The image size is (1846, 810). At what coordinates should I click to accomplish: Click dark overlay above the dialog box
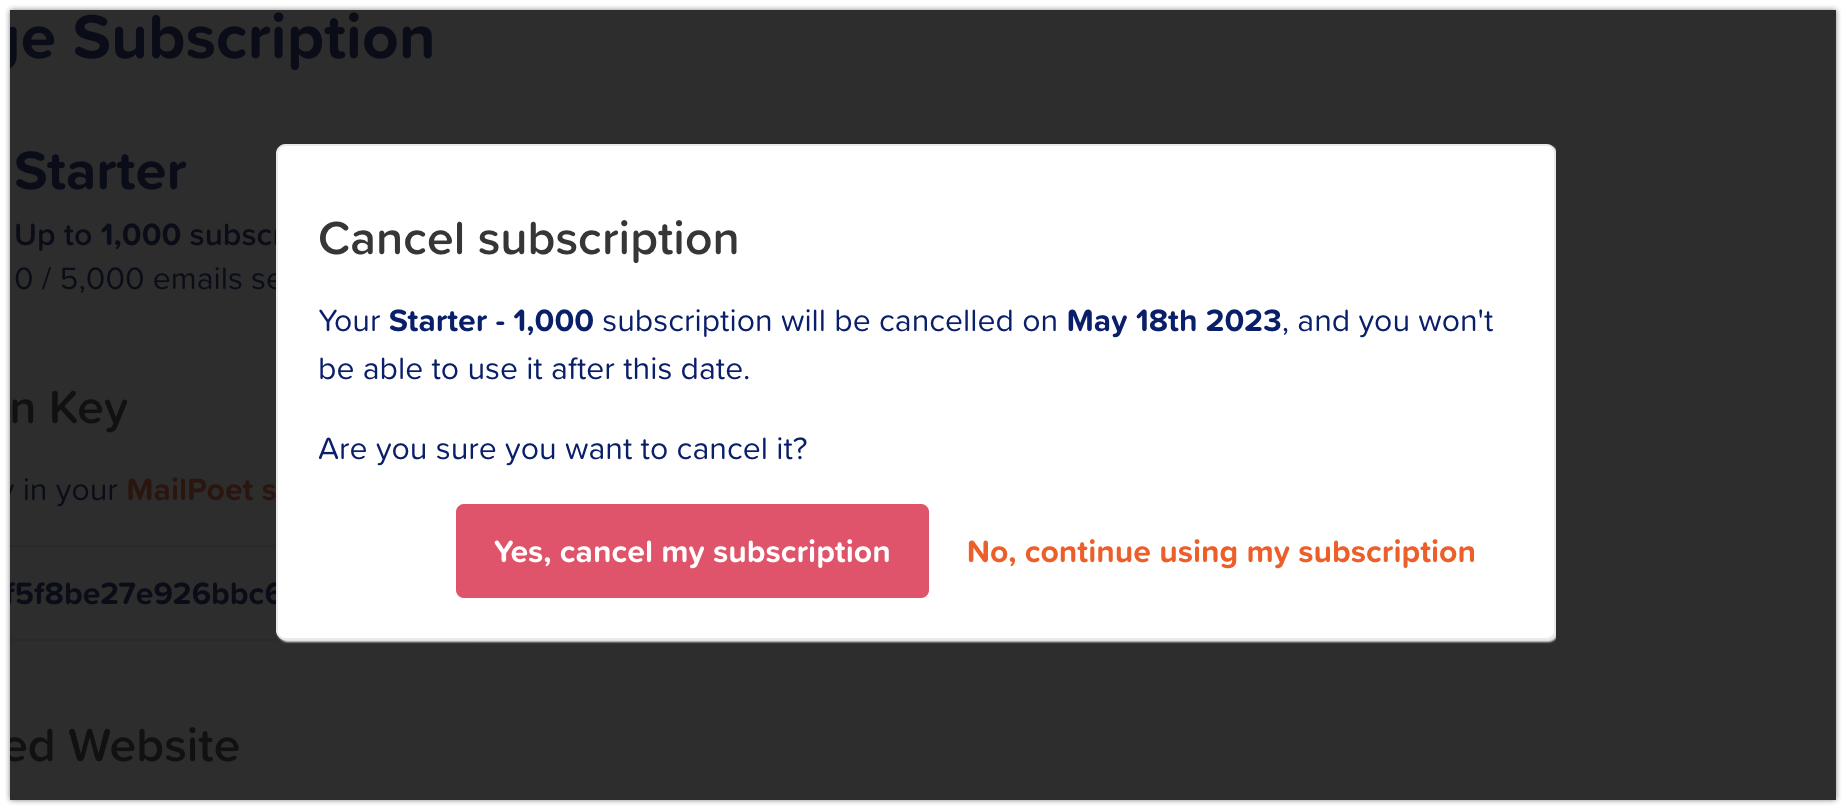pyautogui.click(x=916, y=76)
